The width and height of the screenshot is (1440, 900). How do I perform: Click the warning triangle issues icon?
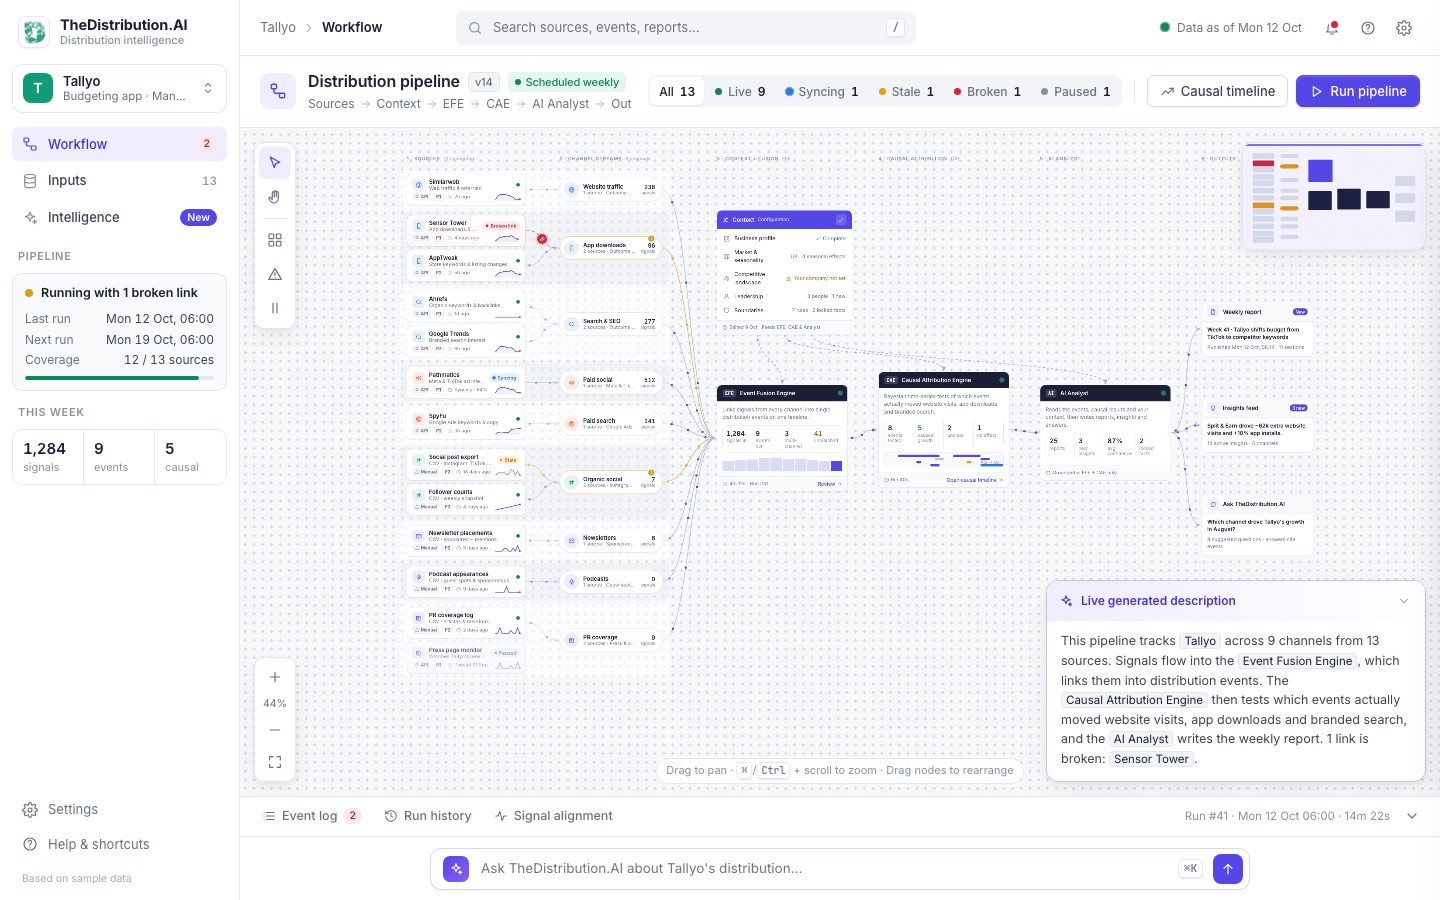pos(275,274)
